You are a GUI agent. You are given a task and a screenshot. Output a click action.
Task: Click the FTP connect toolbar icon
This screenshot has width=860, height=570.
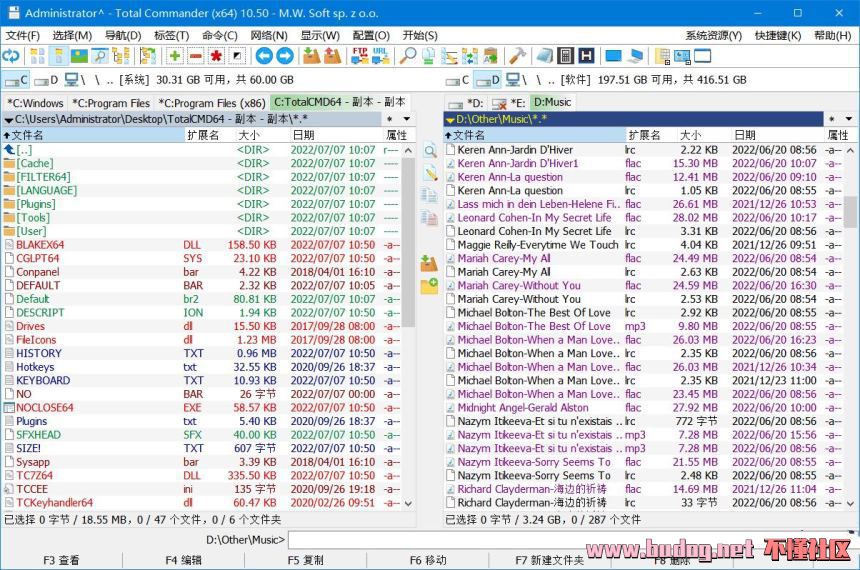[359, 56]
